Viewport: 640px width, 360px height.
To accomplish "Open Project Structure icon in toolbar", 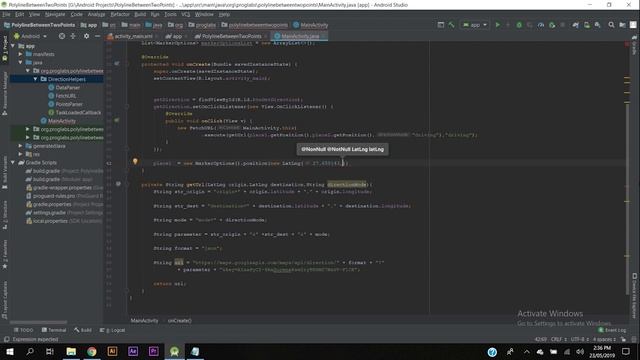I will tap(622, 25).
